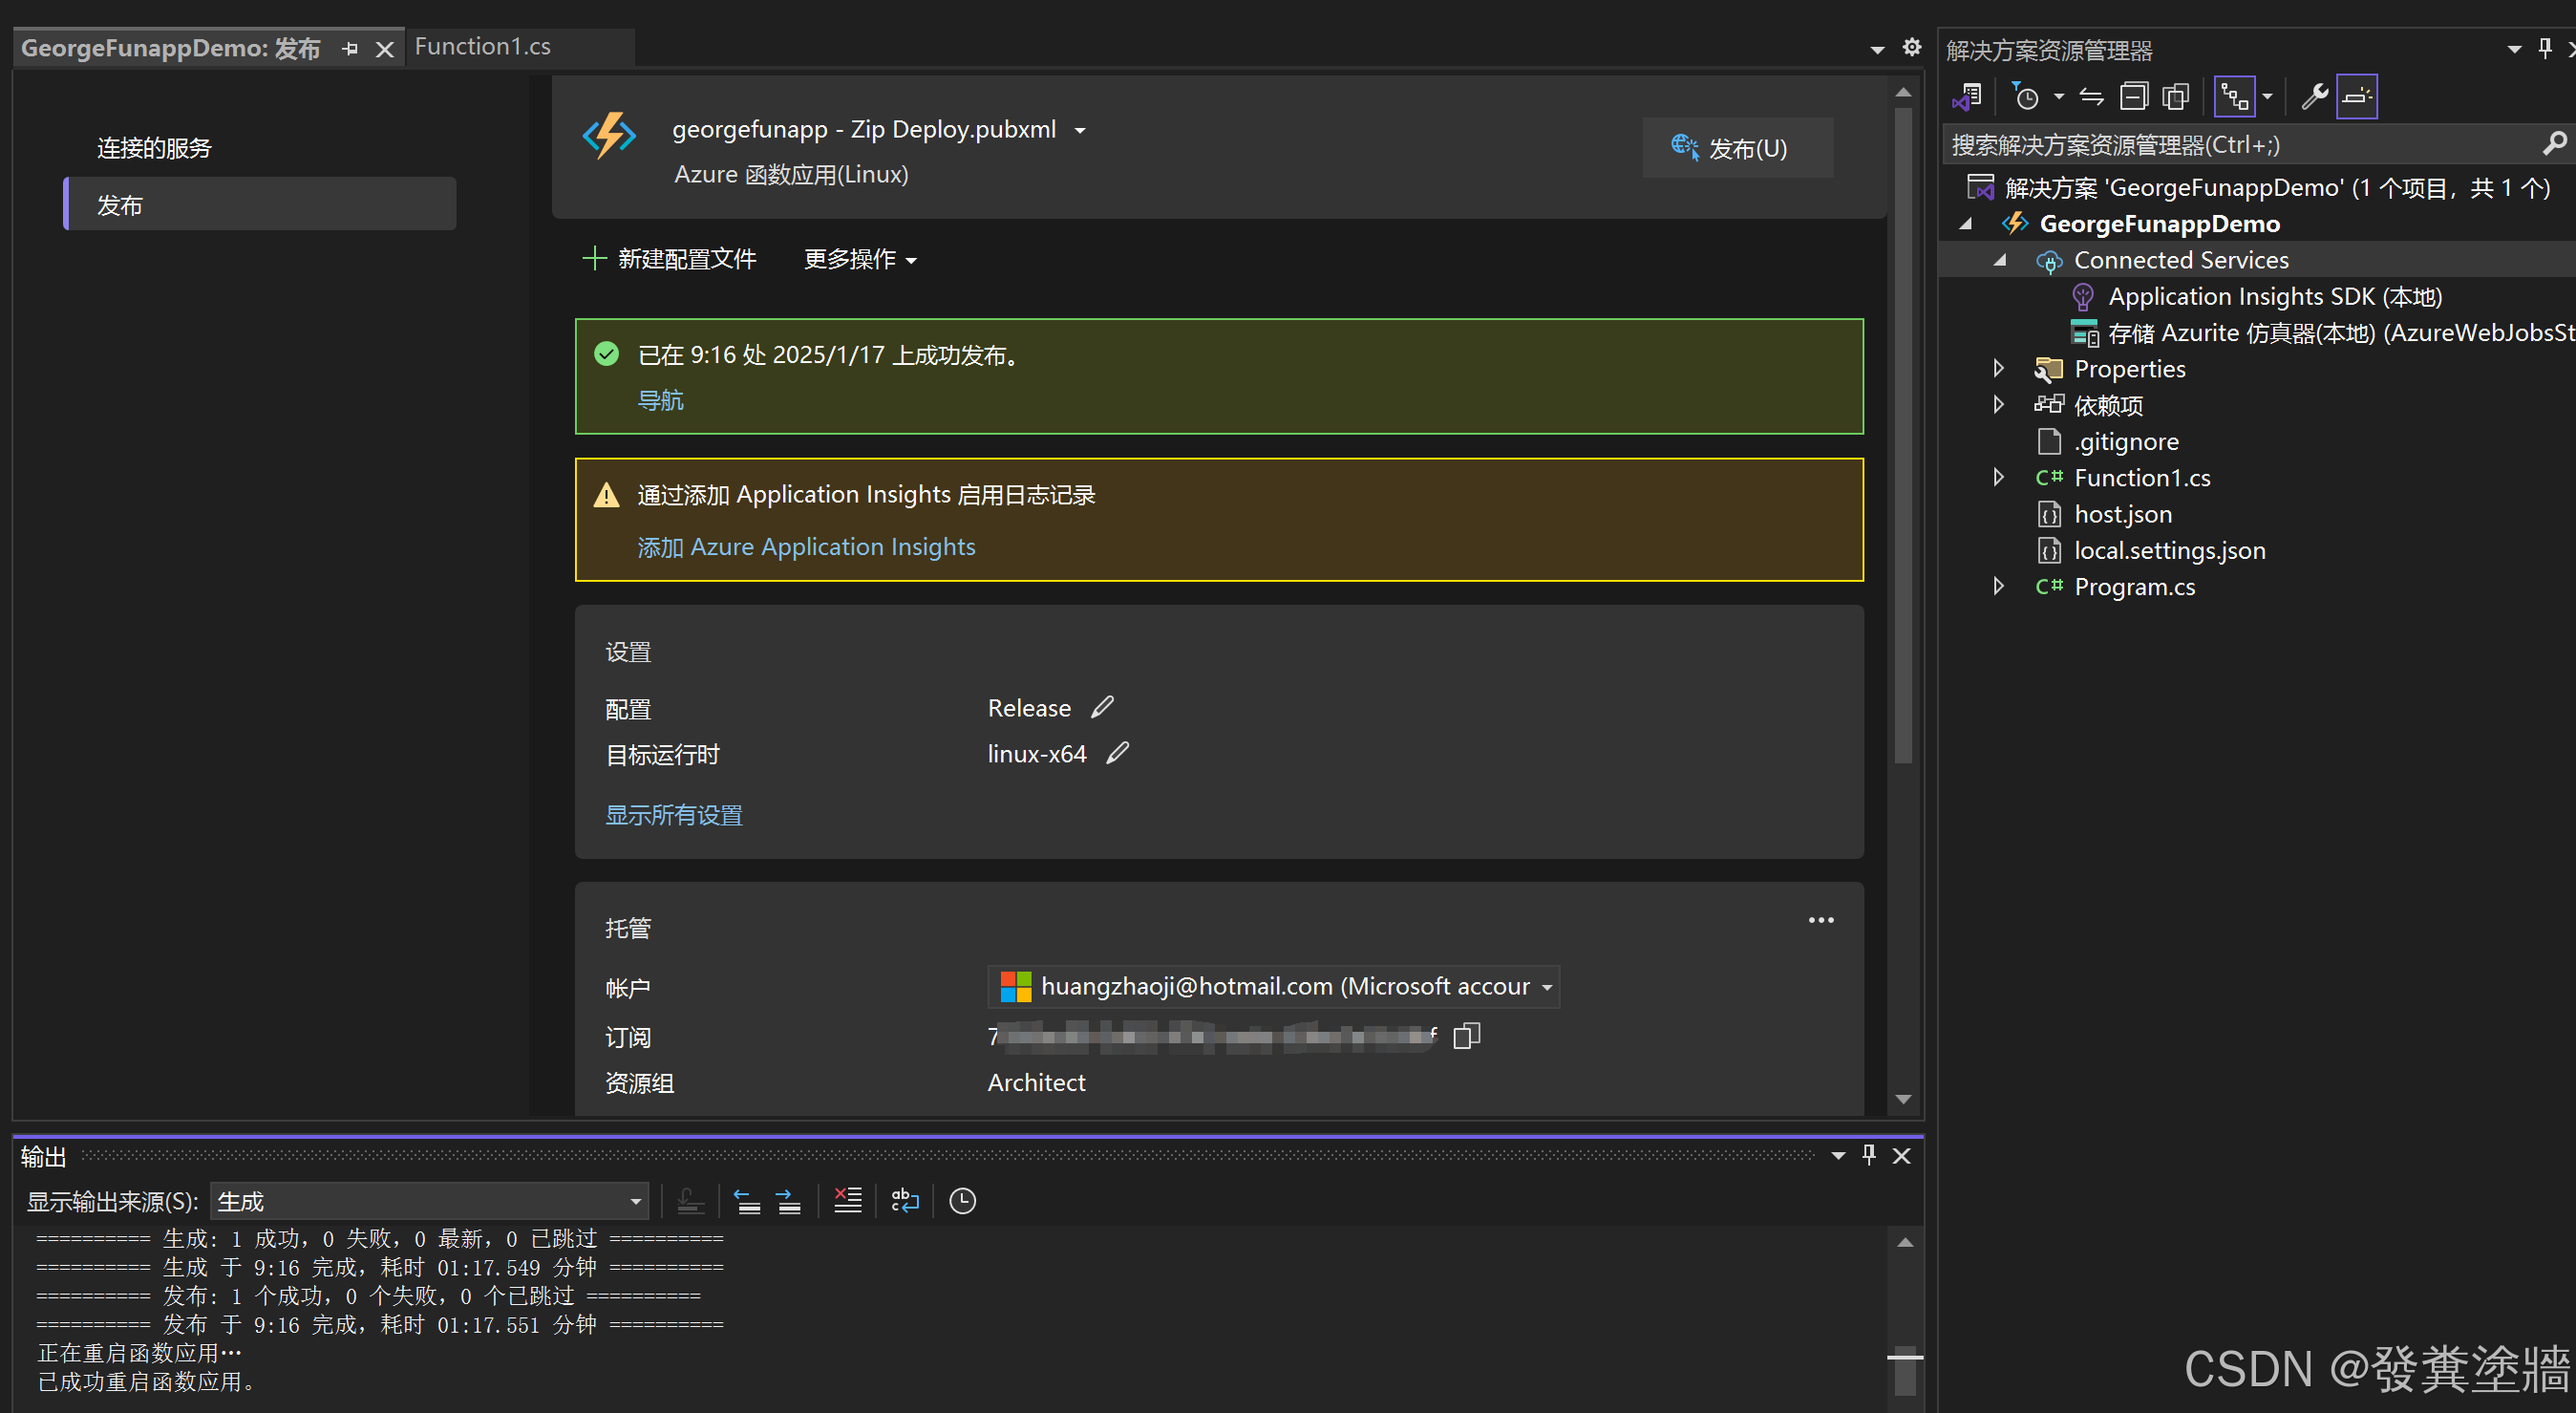Open Output window position dropdown
The image size is (2576, 1413).
[1838, 1156]
